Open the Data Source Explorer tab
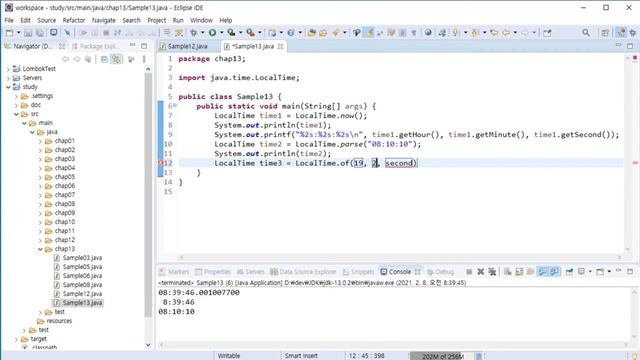 coord(303,271)
